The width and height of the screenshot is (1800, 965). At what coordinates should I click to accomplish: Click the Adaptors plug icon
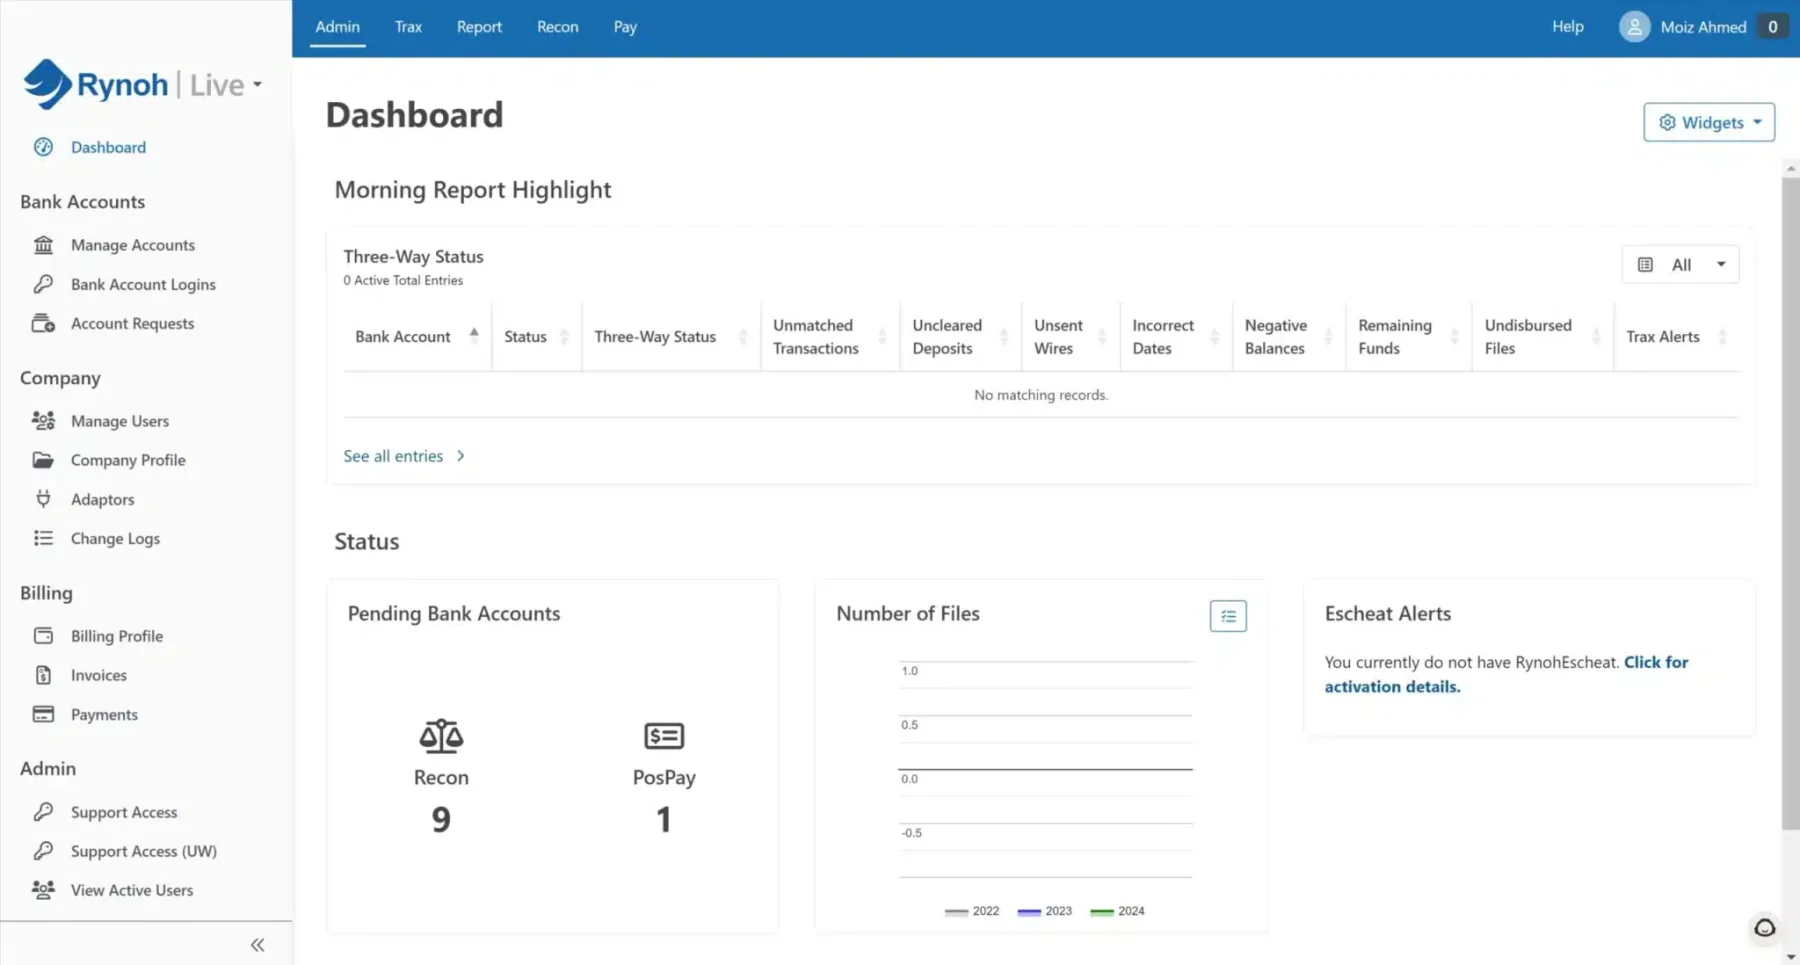pos(43,499)
